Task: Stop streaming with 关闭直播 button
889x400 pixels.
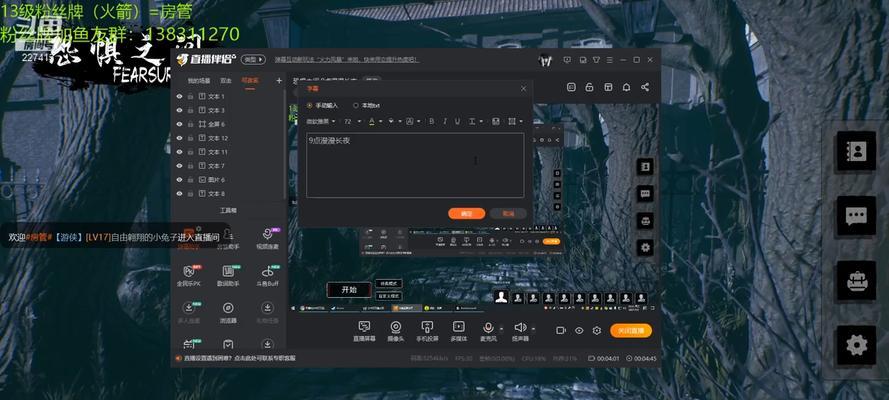Action: pyautogui.click(x=631, y=331)
